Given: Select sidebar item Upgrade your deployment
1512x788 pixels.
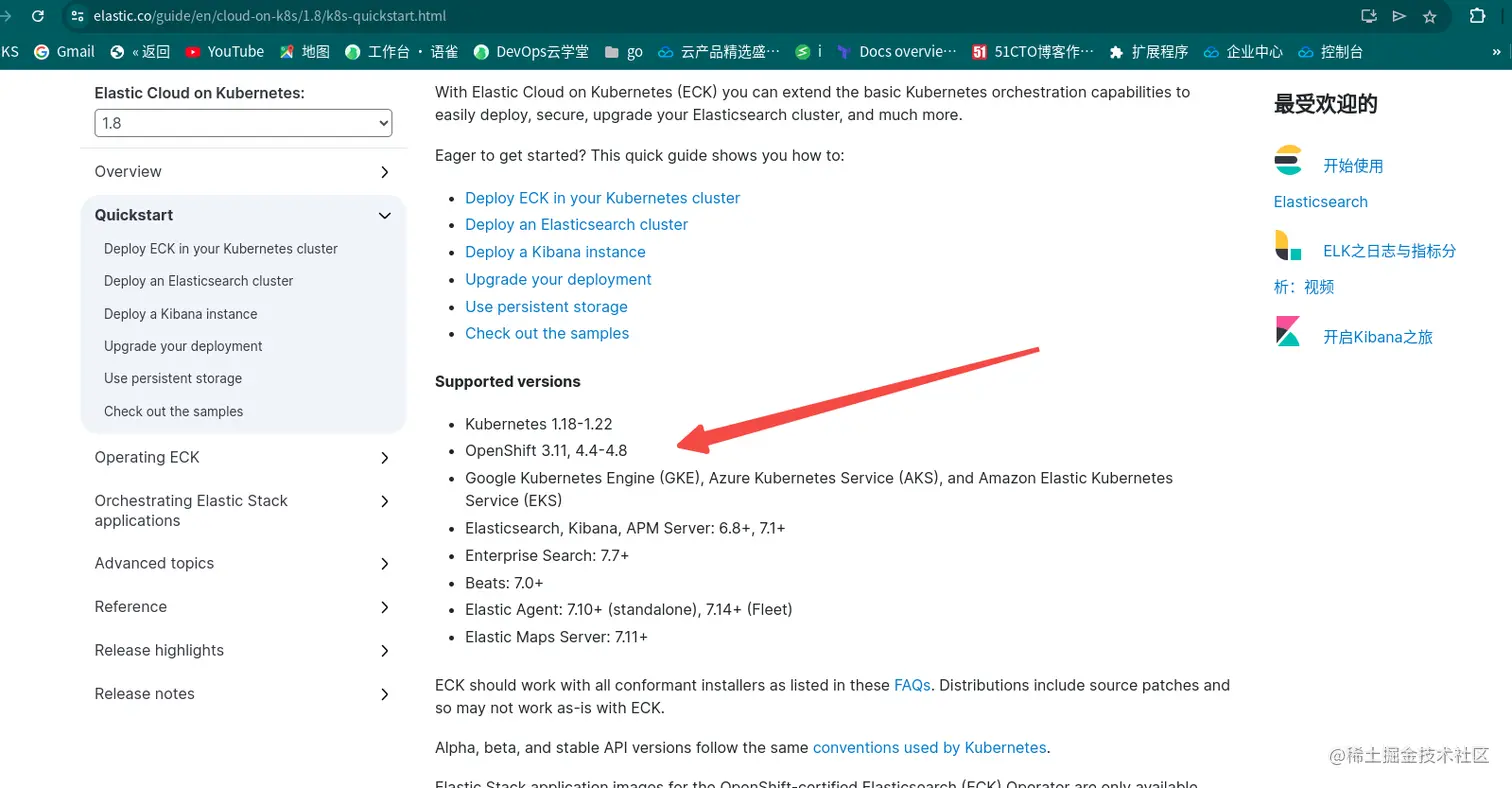Looking at the screenshot, I should [183, 346].
